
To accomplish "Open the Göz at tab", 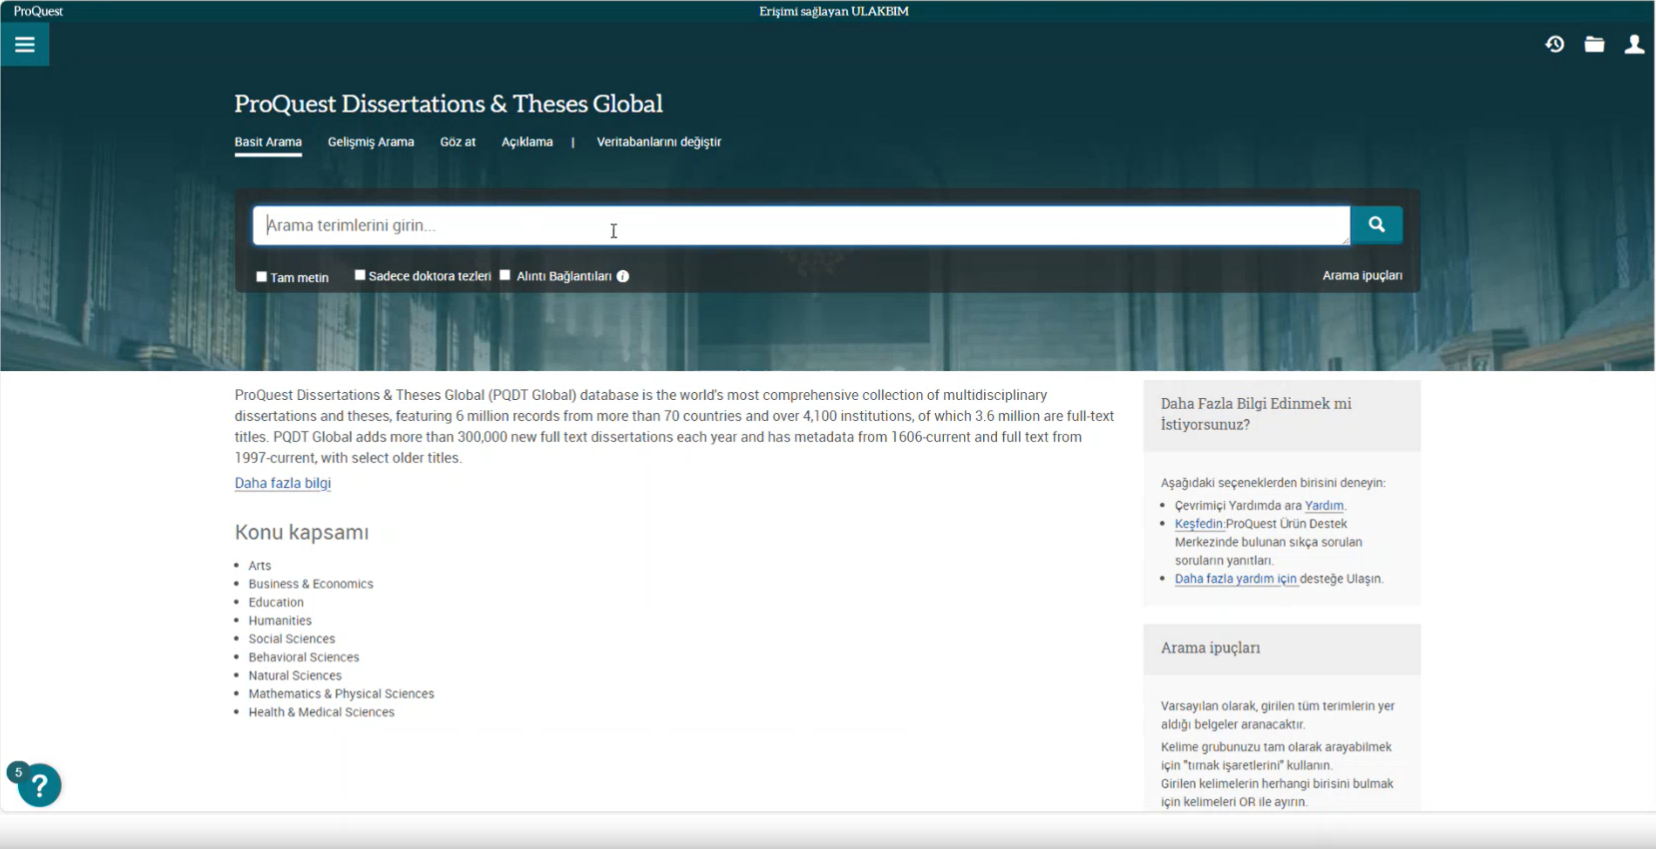I will coord(457,142).
